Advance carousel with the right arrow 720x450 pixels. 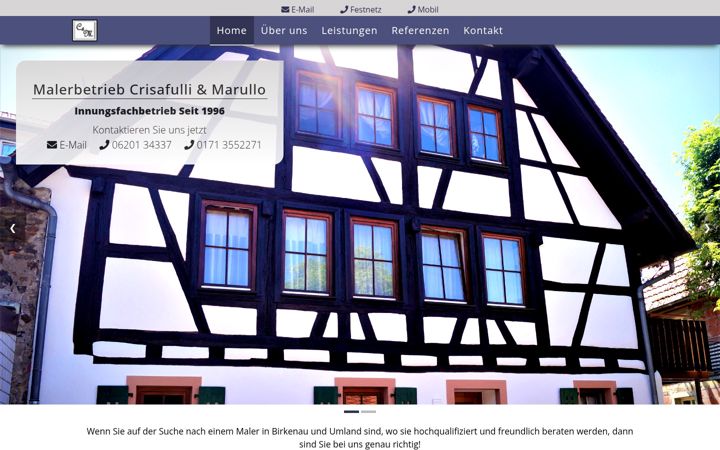(707, 228)
